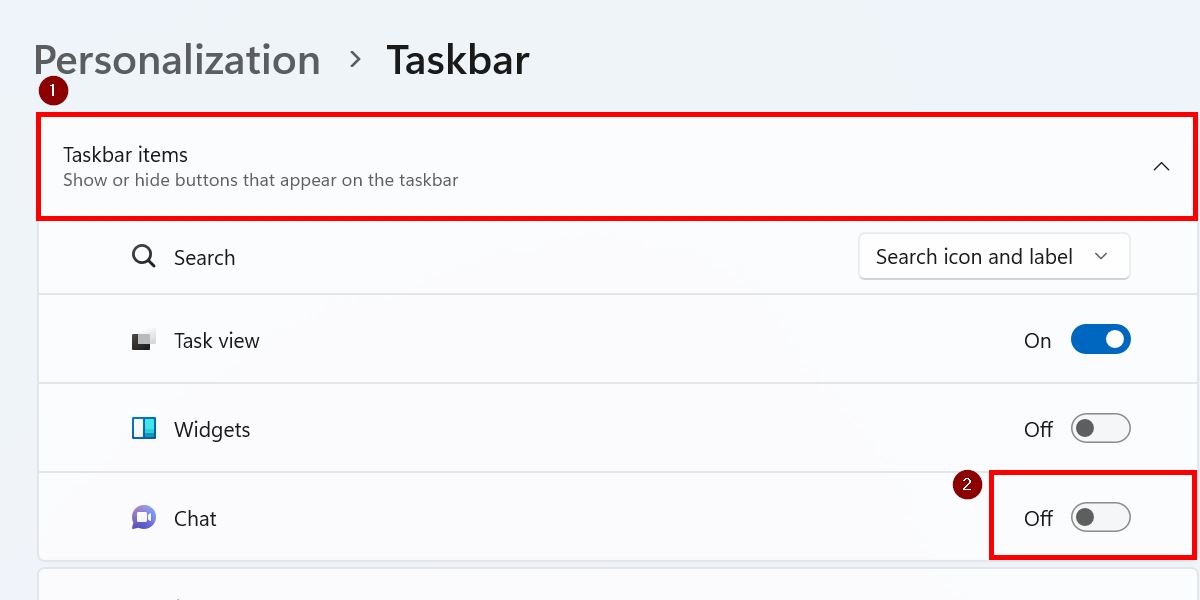The height and width of the screenshot is (600, 1200).
Task: Navigate back to Personalization
Action: point(177,60)
